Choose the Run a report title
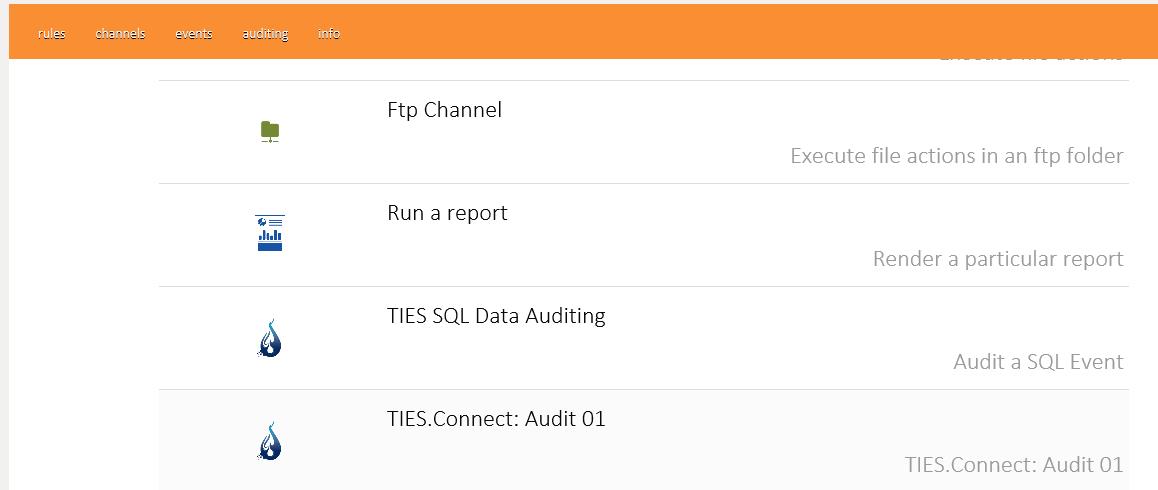This screenshot has height=490, width=1158. [447, 213]
